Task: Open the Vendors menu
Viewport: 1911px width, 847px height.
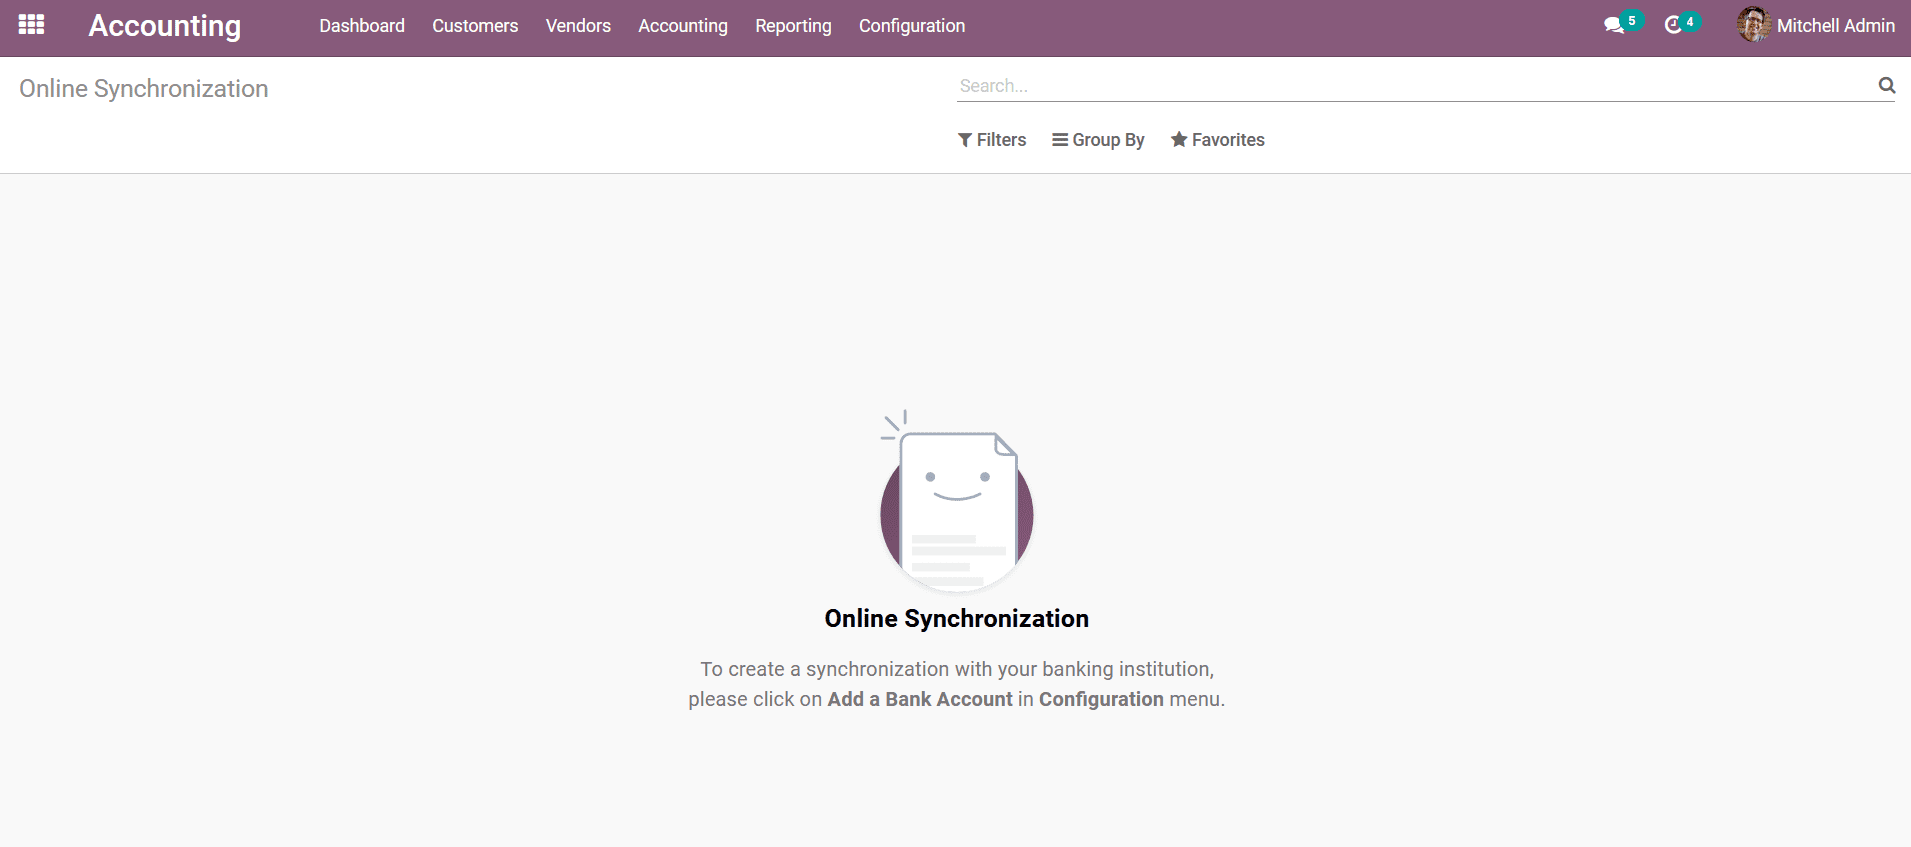Action: tap(578, 26)
